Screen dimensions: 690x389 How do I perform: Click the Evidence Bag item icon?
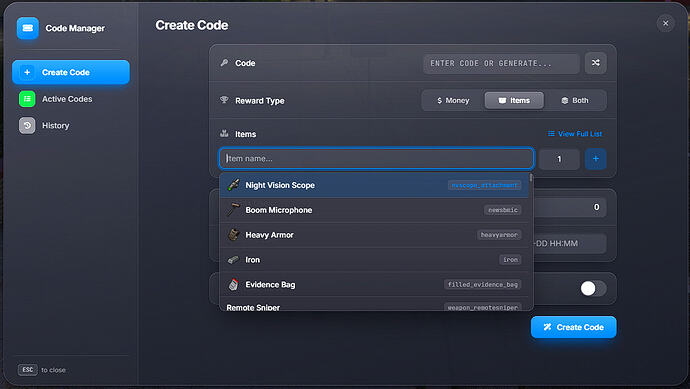(233, 284)
